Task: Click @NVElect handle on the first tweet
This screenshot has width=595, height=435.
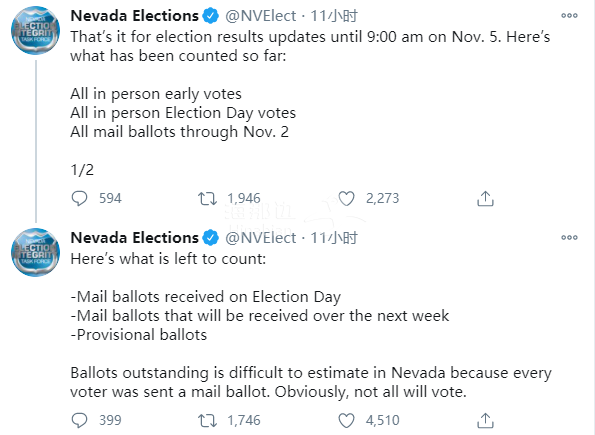Action: pyautogui.click(x=260, y=16)
